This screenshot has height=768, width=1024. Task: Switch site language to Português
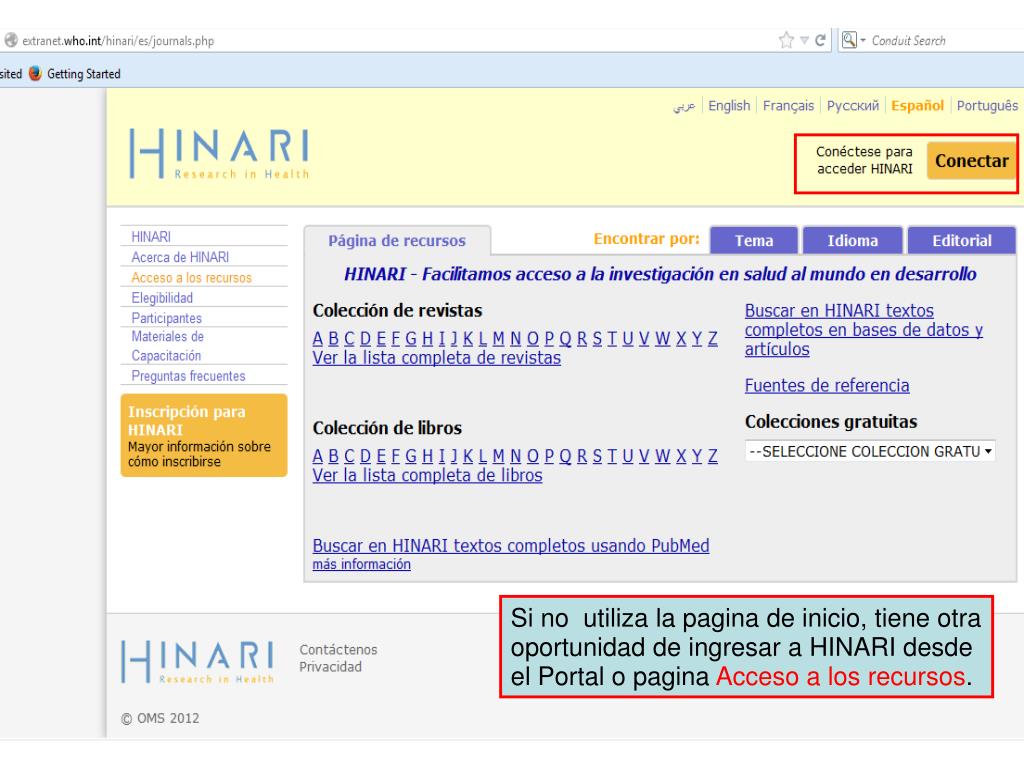click(987, 106)
